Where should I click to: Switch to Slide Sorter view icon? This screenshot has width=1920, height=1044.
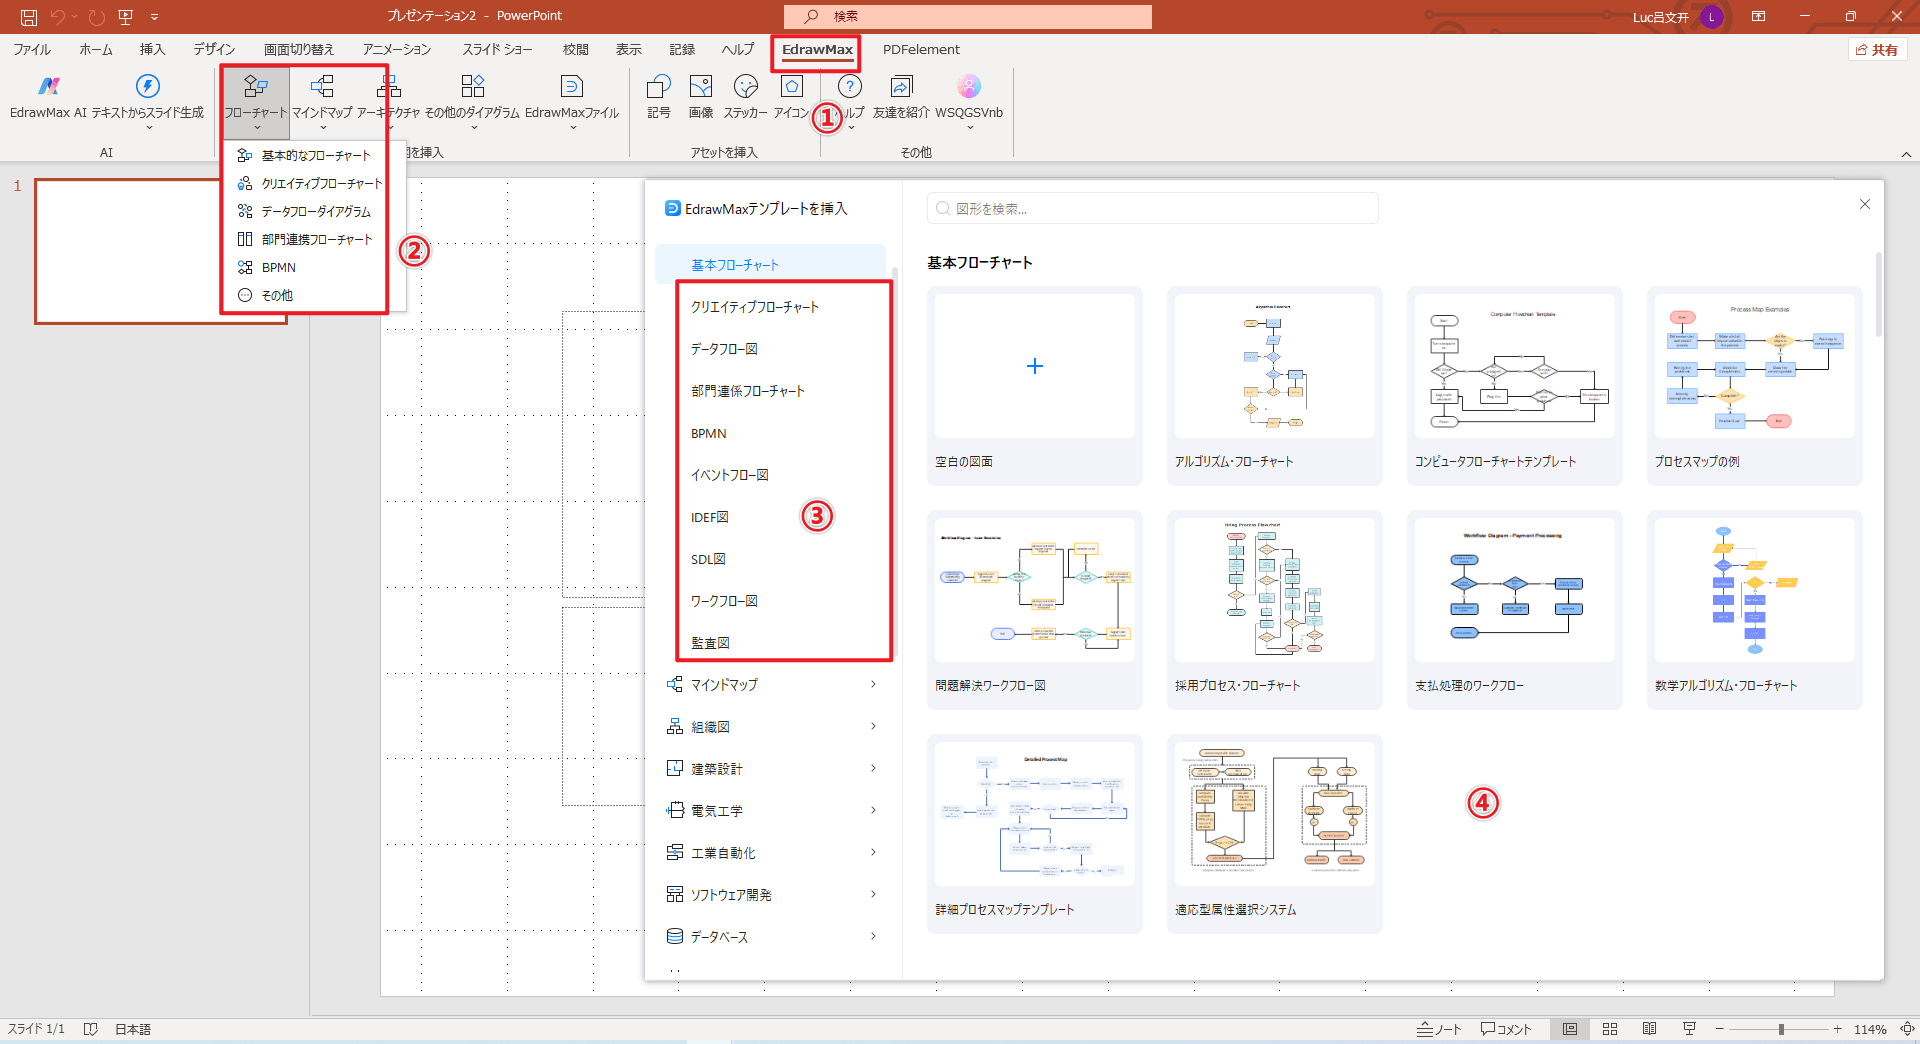1610,1029
